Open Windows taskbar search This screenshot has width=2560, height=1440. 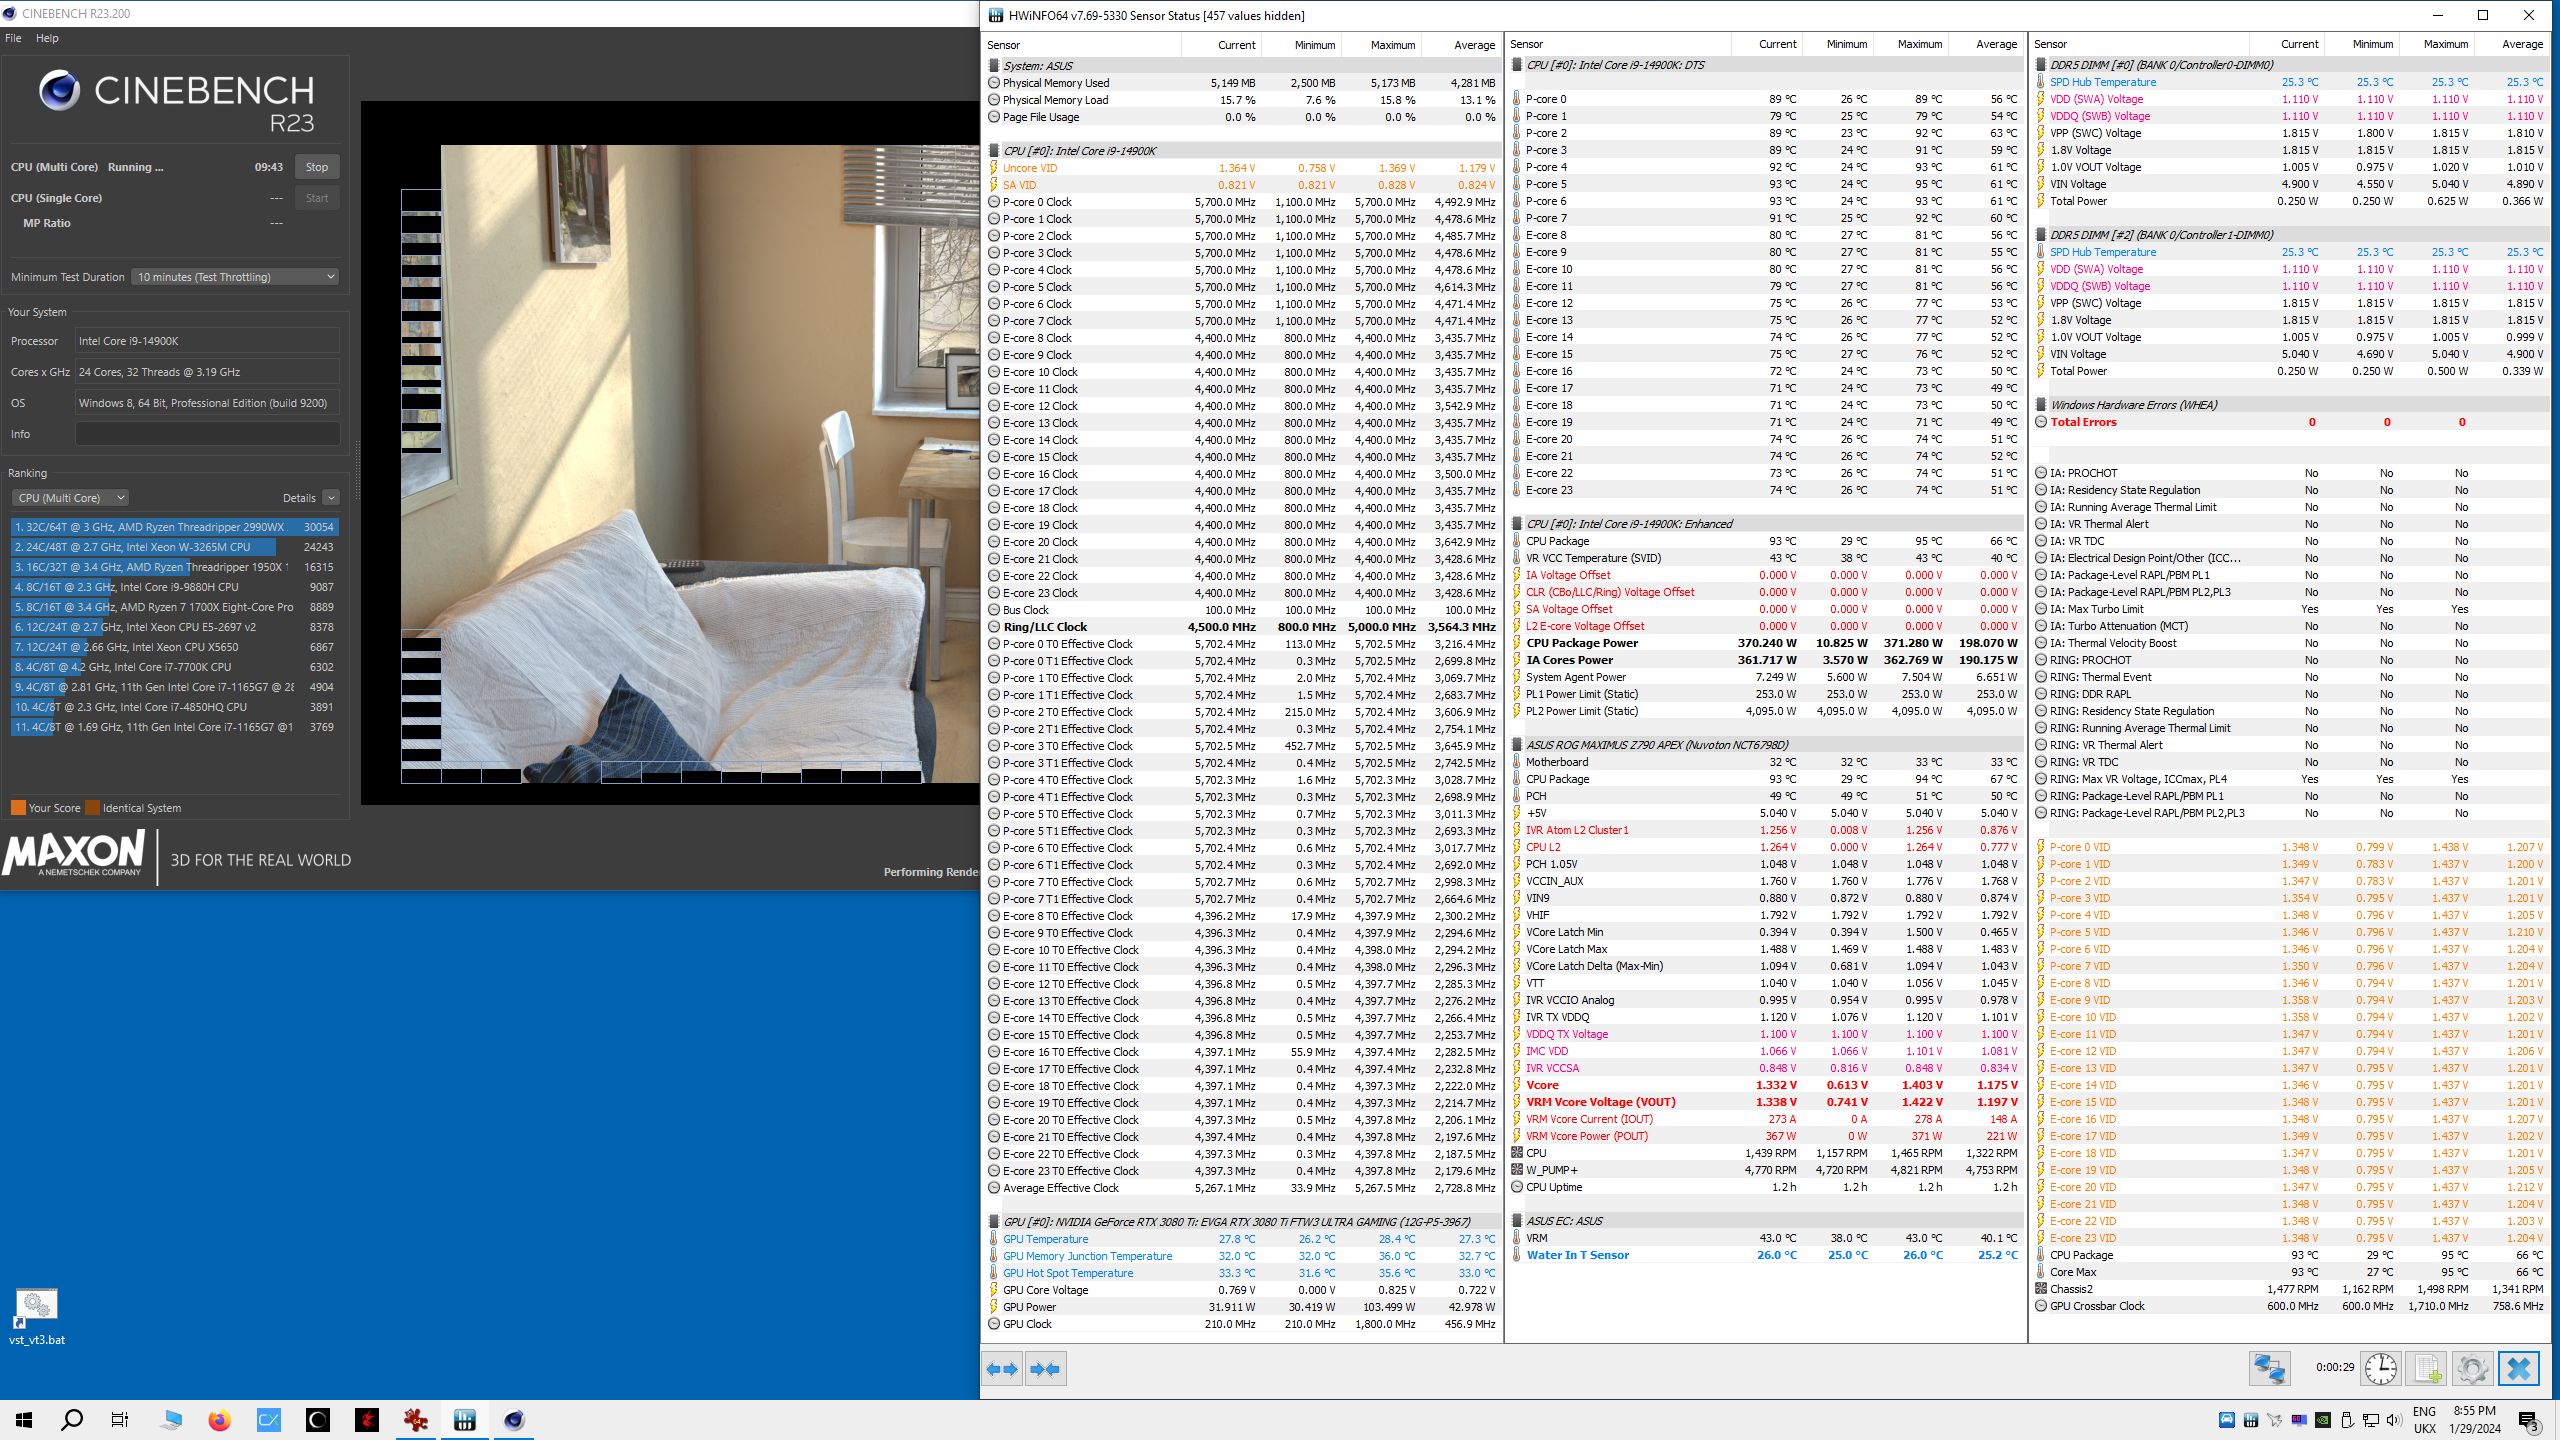tap(72, 1420)
